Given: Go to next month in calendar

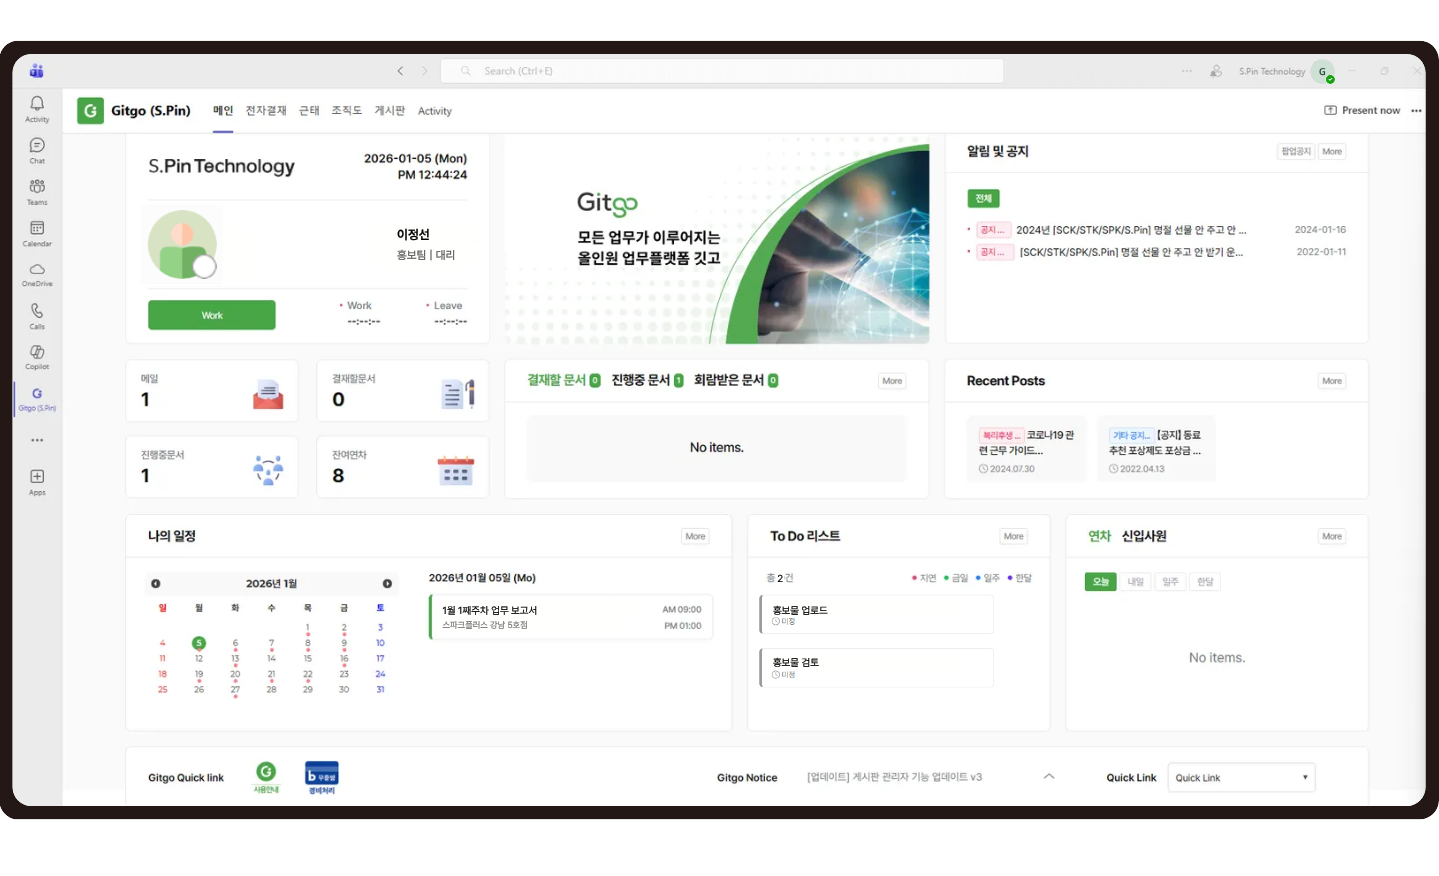Looking at the screenshot, I should tap(387, 584).
